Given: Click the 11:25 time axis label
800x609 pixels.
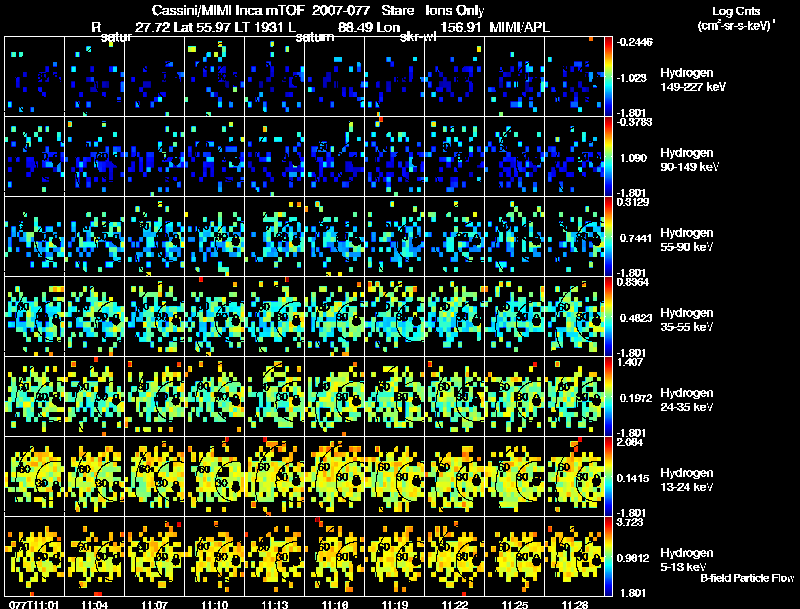Looking at the screenshot, I should click(515, 604).
